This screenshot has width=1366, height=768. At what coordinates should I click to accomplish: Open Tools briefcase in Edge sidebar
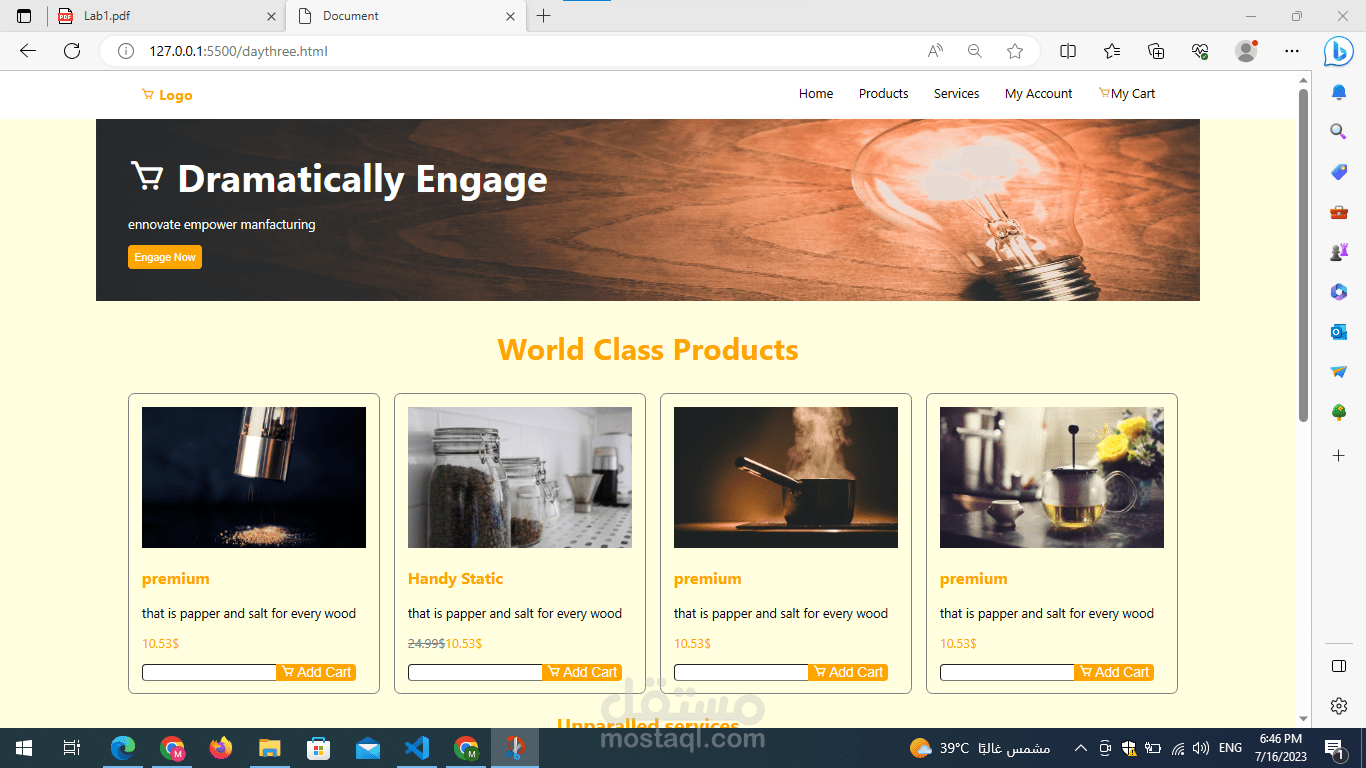click(x=1339, y=212)
